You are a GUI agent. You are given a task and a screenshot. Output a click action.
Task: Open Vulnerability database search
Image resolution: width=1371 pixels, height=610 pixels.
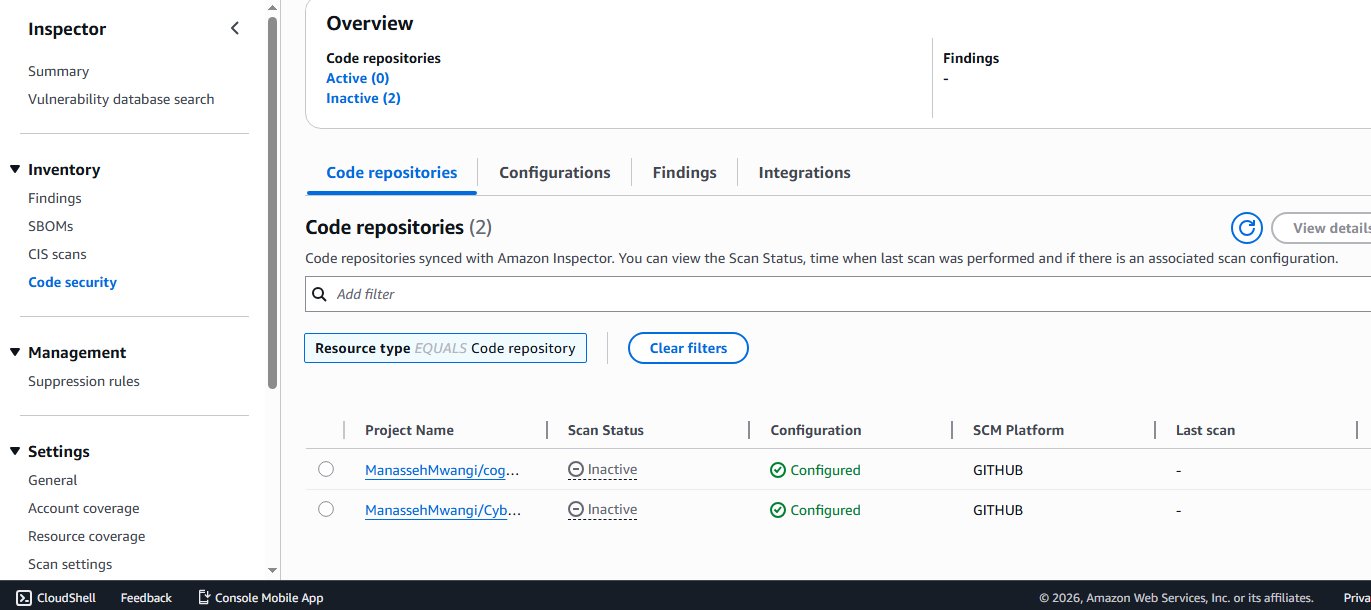121,99
